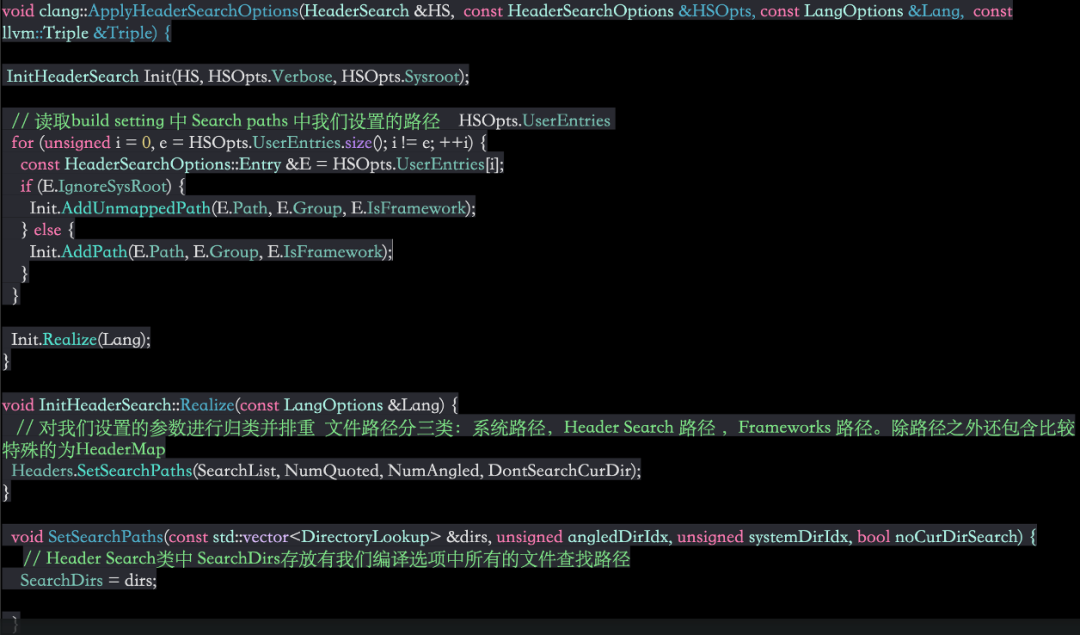Click HSOpts.Sysroot in the Init line
The height and width of the screenshot is (635, 1080).
(400, 76)
